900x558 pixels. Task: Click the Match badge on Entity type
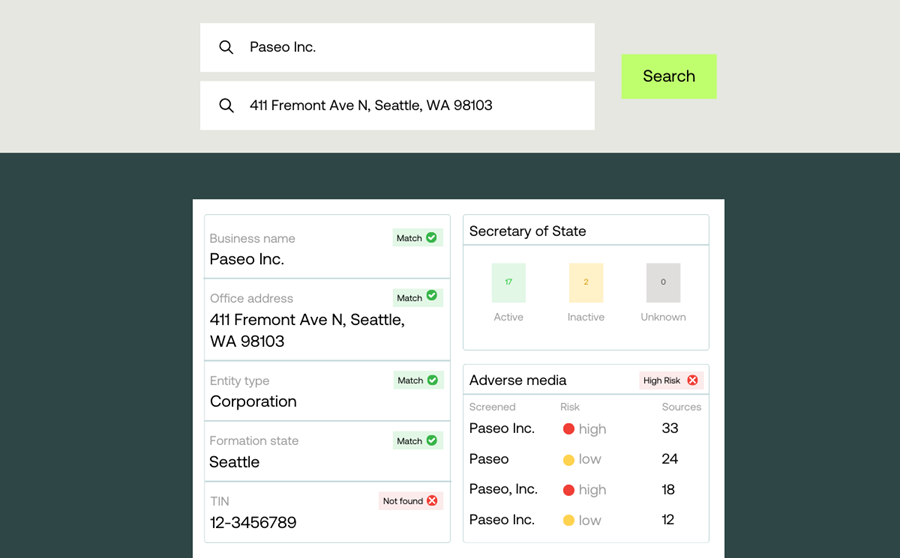pos(418,380)
